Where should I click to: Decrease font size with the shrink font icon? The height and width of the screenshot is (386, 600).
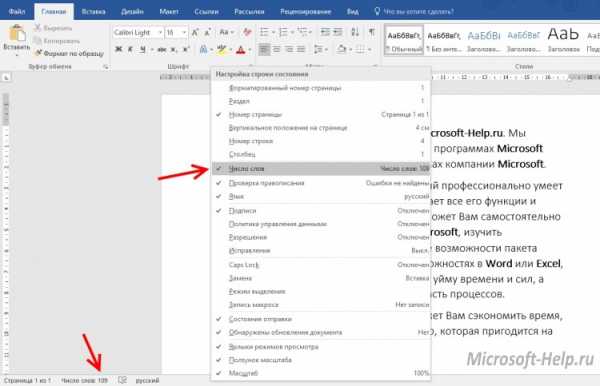coord(208,33)
